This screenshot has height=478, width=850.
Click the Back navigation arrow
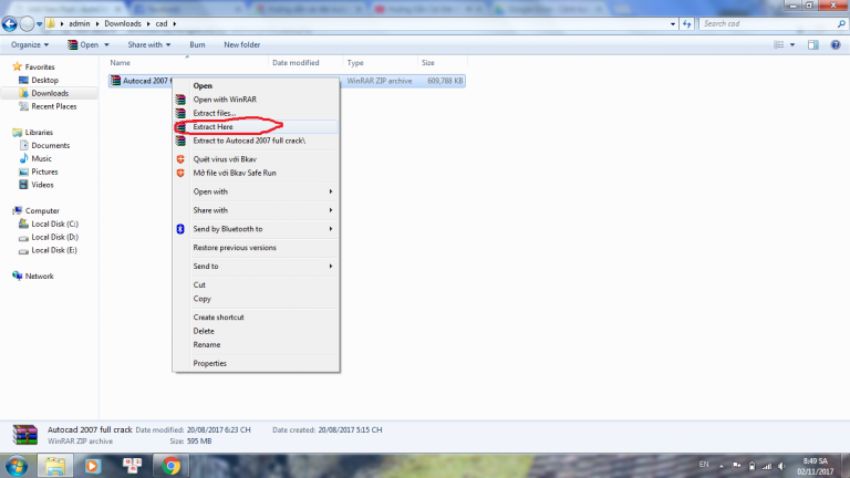(9, 24)
